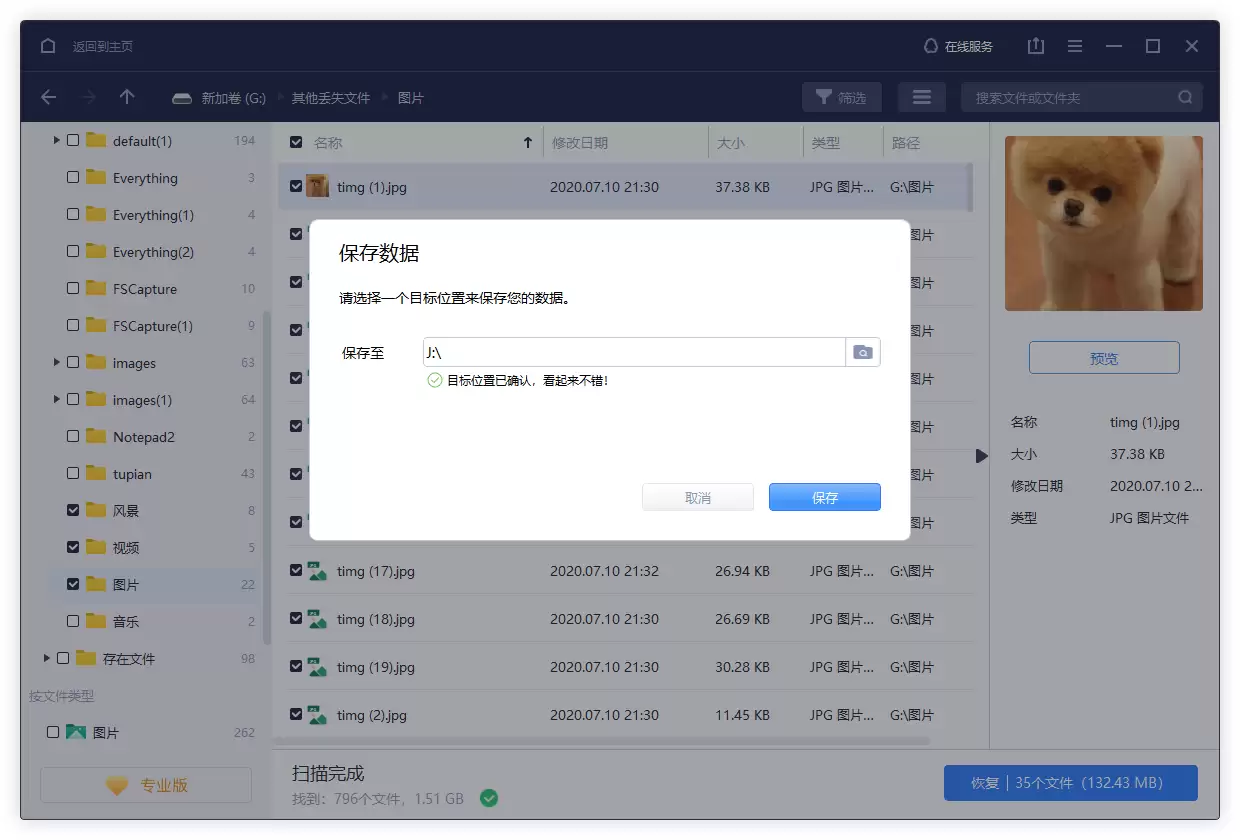Cancel the save dialog via 取消
This screenshot has width=1240, height=840.
pos(697,497)
